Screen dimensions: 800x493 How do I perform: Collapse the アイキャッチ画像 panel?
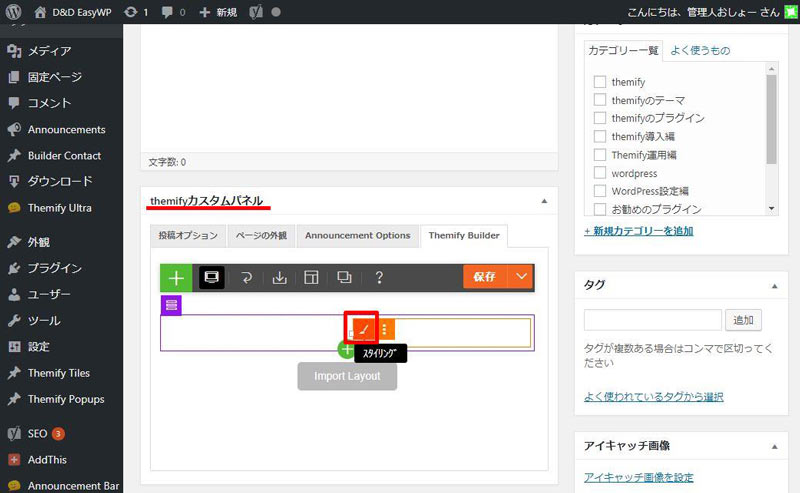coord(774,447)
